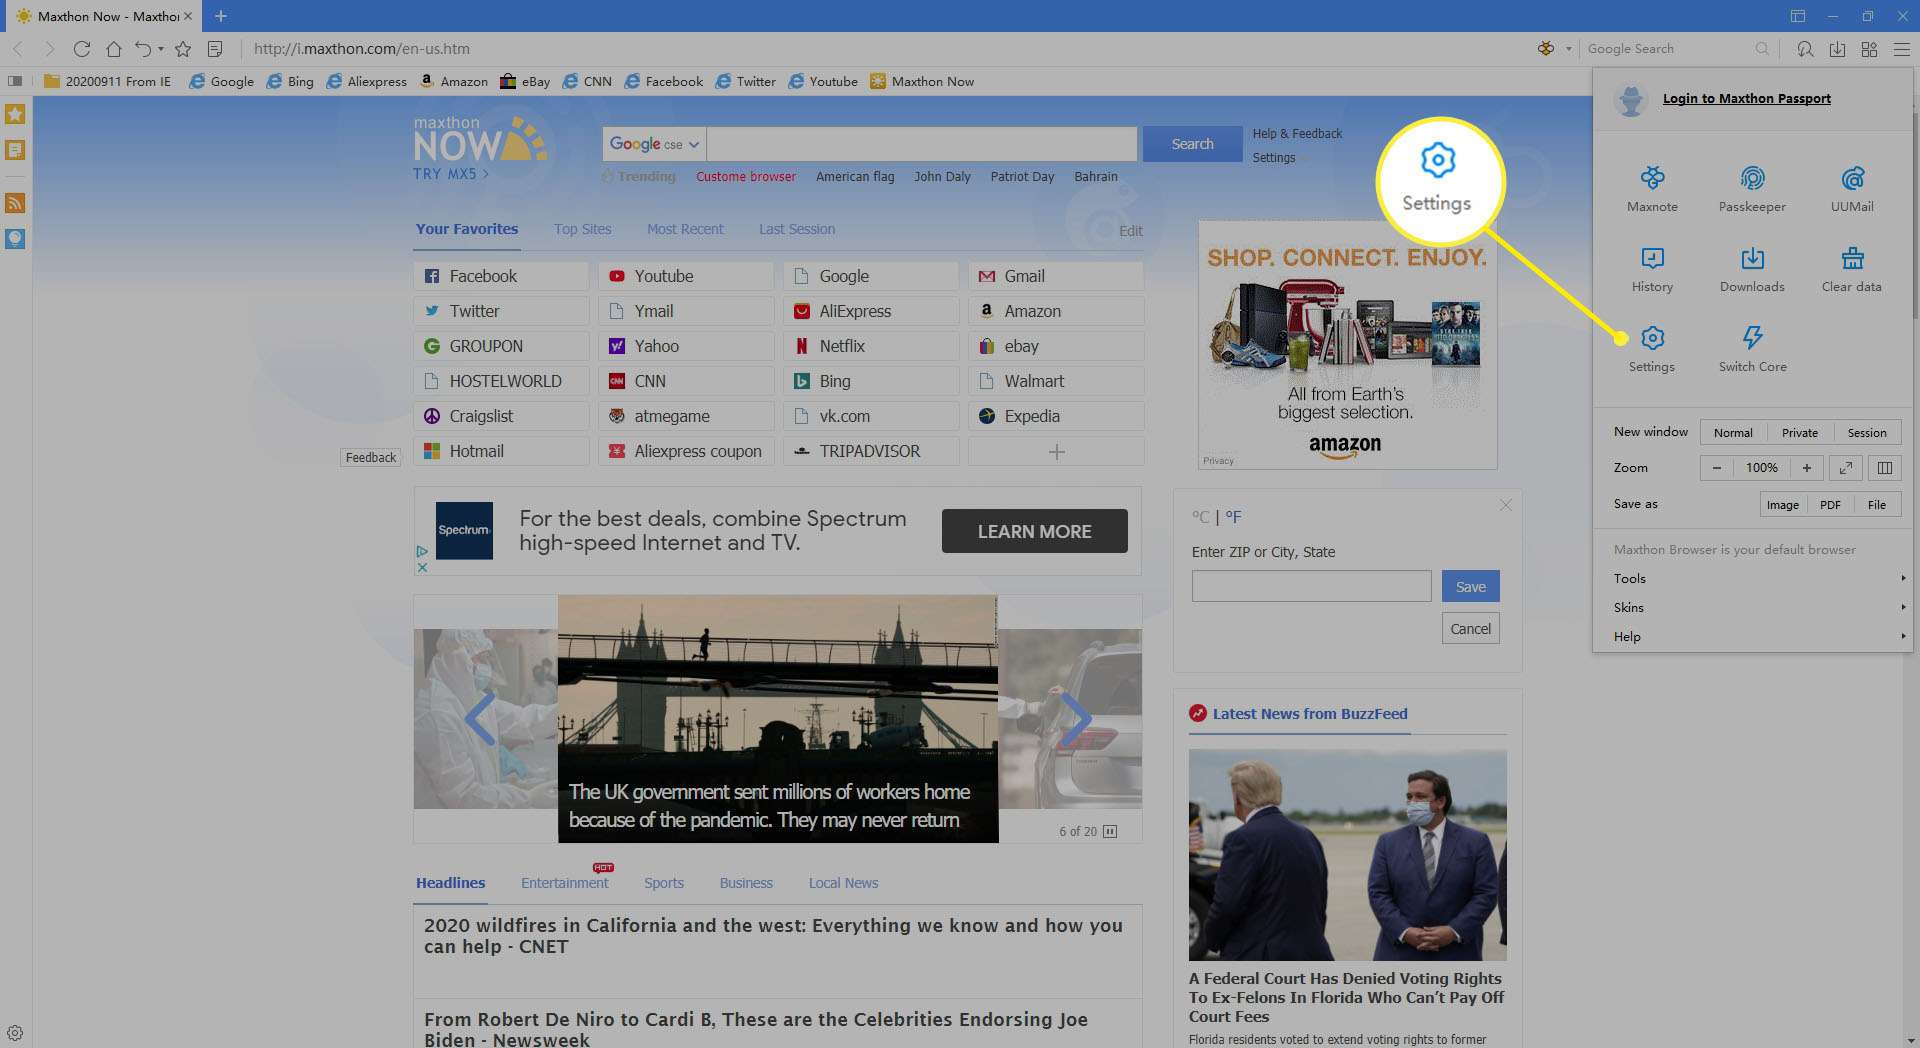Image resolution: width=1920 pixels, height=1048 pixels.
Task: Open Facebook favorite tile
Action: [501, 276]
